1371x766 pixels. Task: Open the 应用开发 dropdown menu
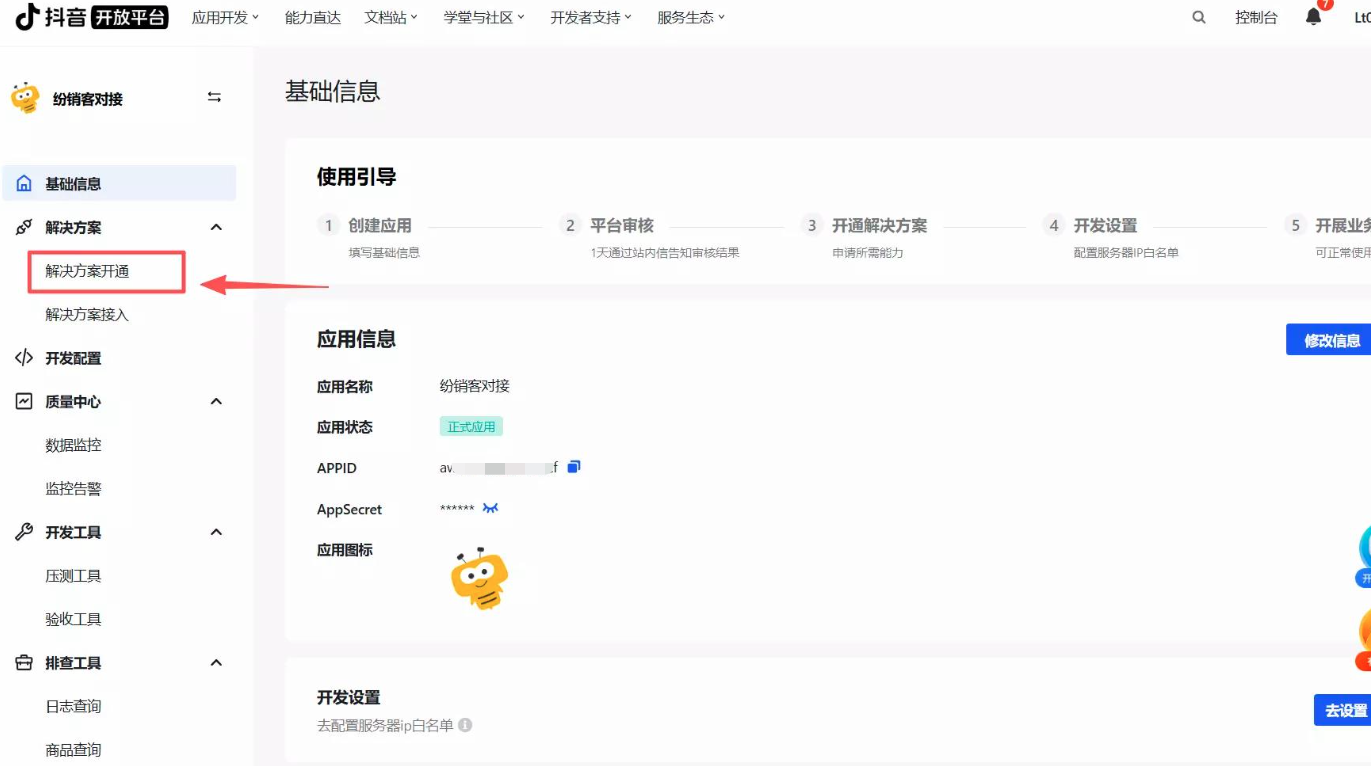pyautogui.click(x=225, y=17)
